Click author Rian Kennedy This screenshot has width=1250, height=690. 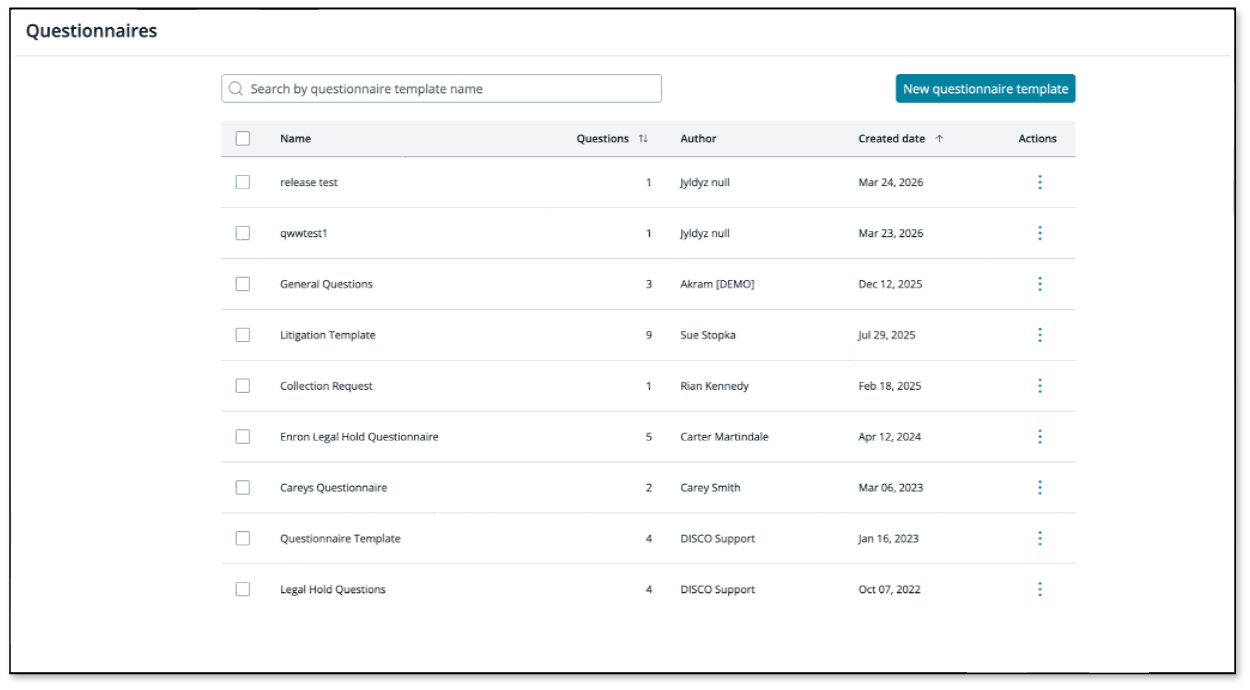[x=714, y=386]
